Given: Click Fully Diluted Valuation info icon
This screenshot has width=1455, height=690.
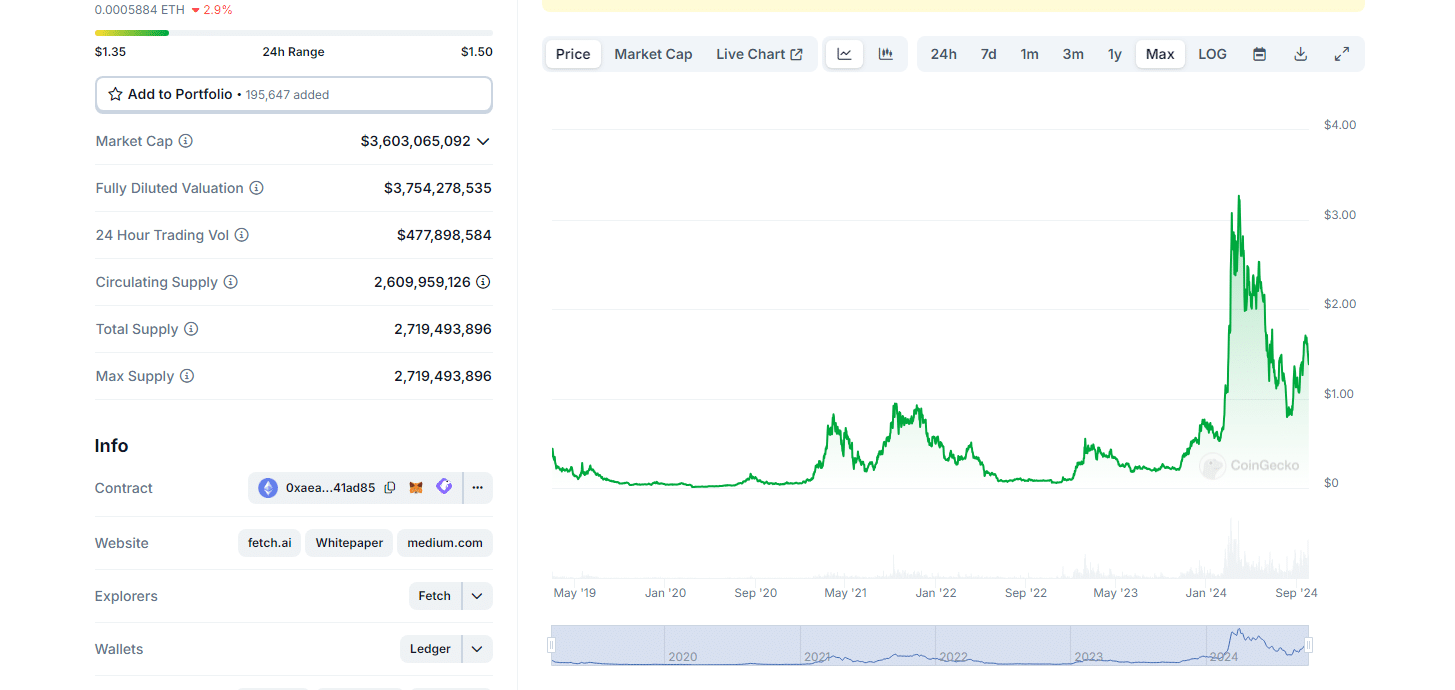Looking at the screenshot, I should pyautogui.click(x=256, y=188).
